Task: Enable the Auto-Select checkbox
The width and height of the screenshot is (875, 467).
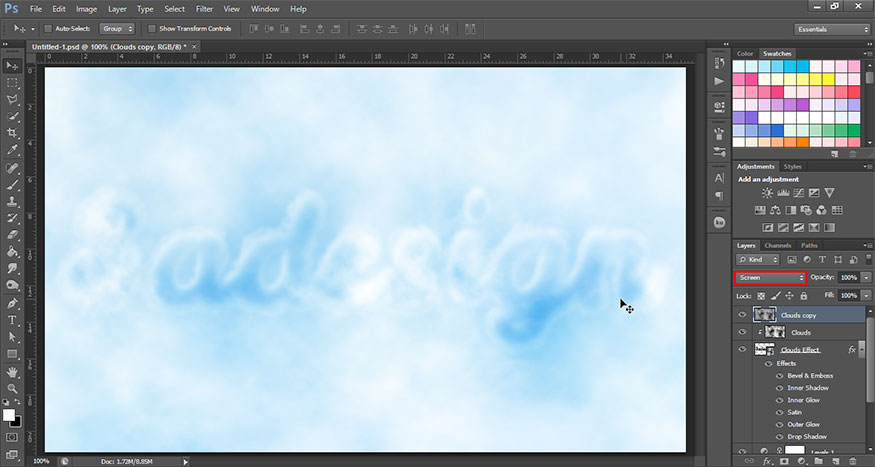Action: point(47,29)
